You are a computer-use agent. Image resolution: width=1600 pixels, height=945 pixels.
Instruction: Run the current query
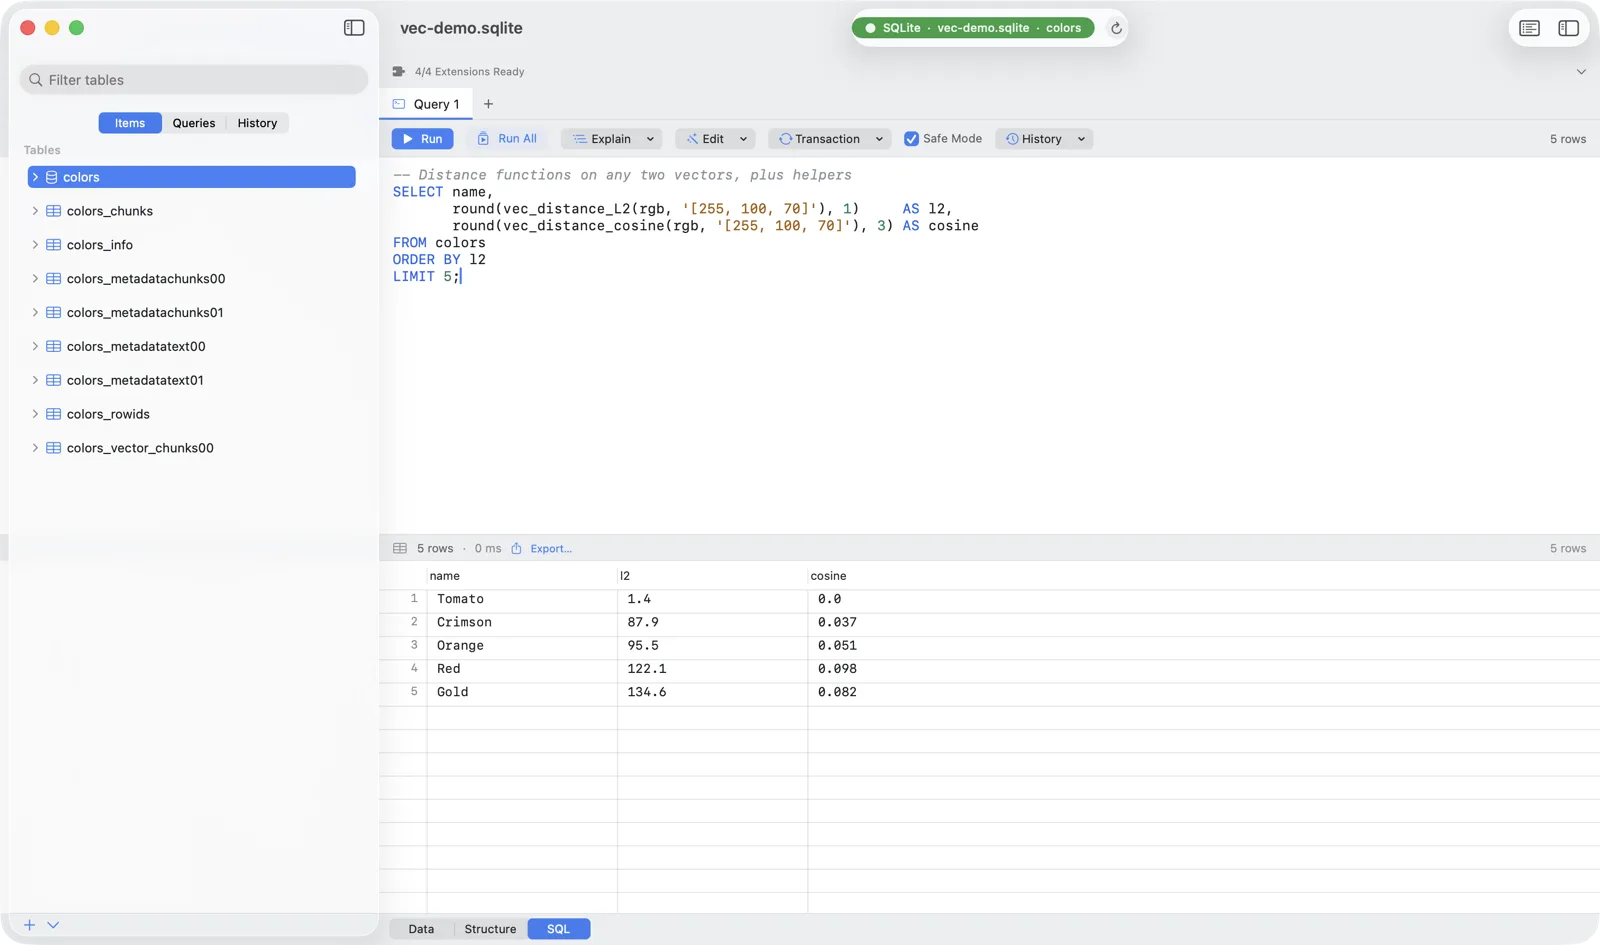click(422, 139)
